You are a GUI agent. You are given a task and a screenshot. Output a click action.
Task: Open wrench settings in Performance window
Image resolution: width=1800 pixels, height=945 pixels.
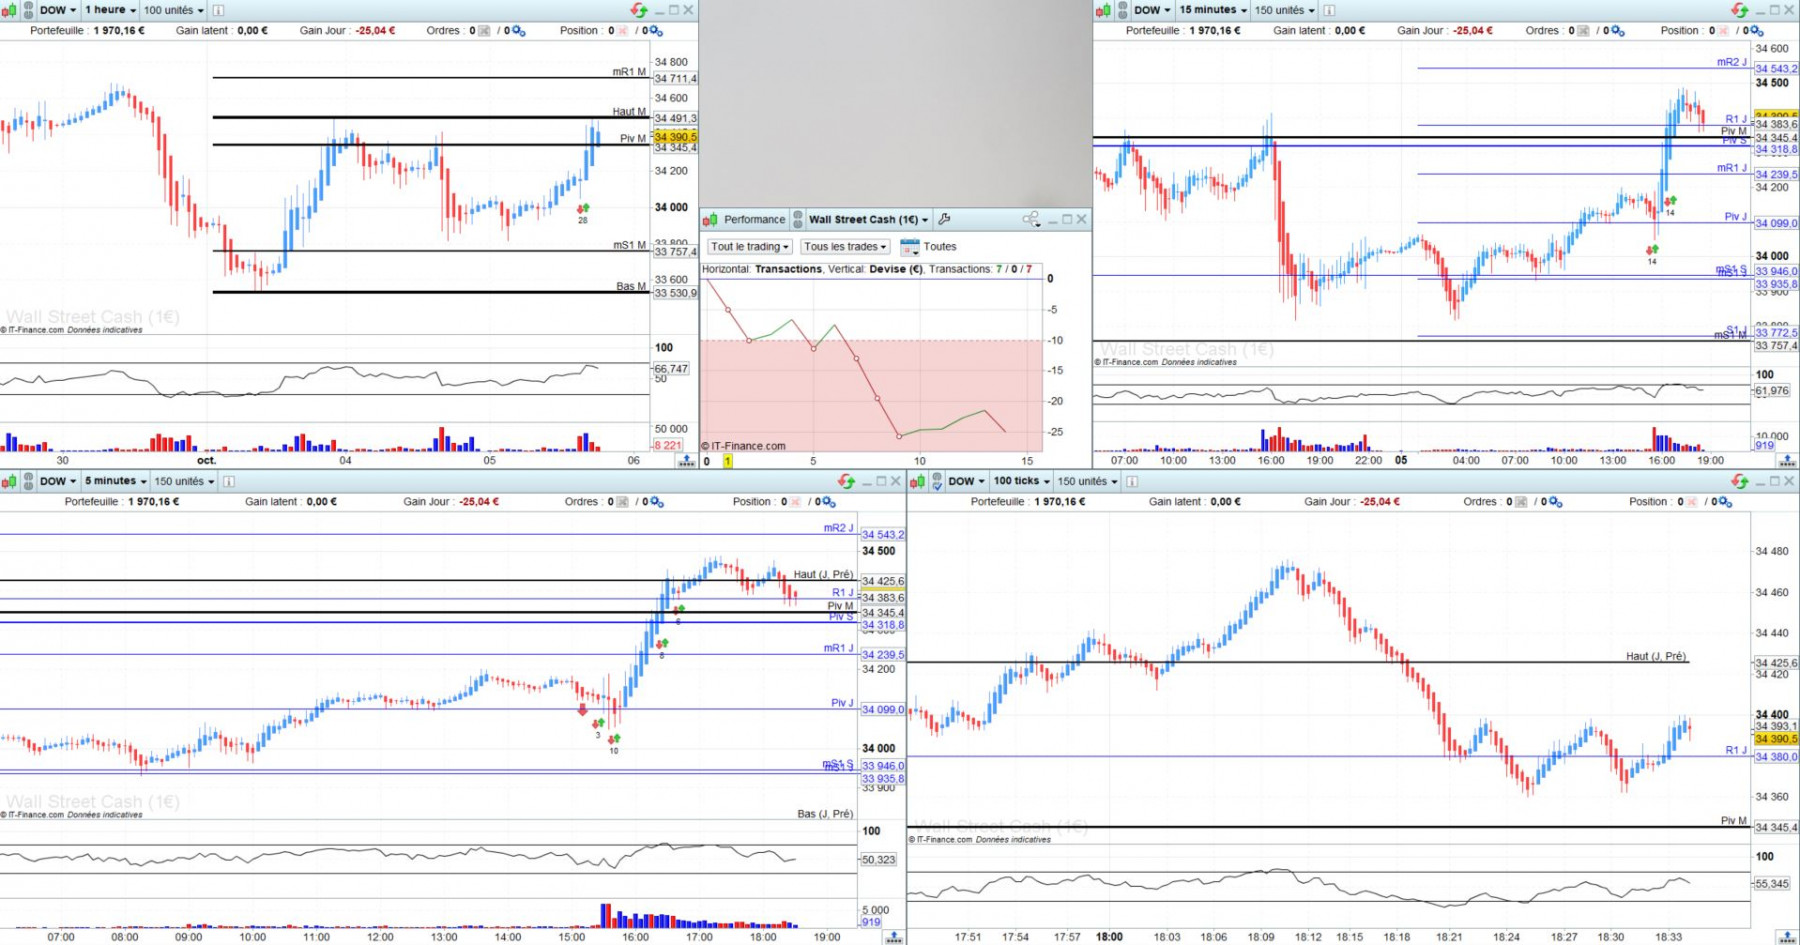point(945,219)
